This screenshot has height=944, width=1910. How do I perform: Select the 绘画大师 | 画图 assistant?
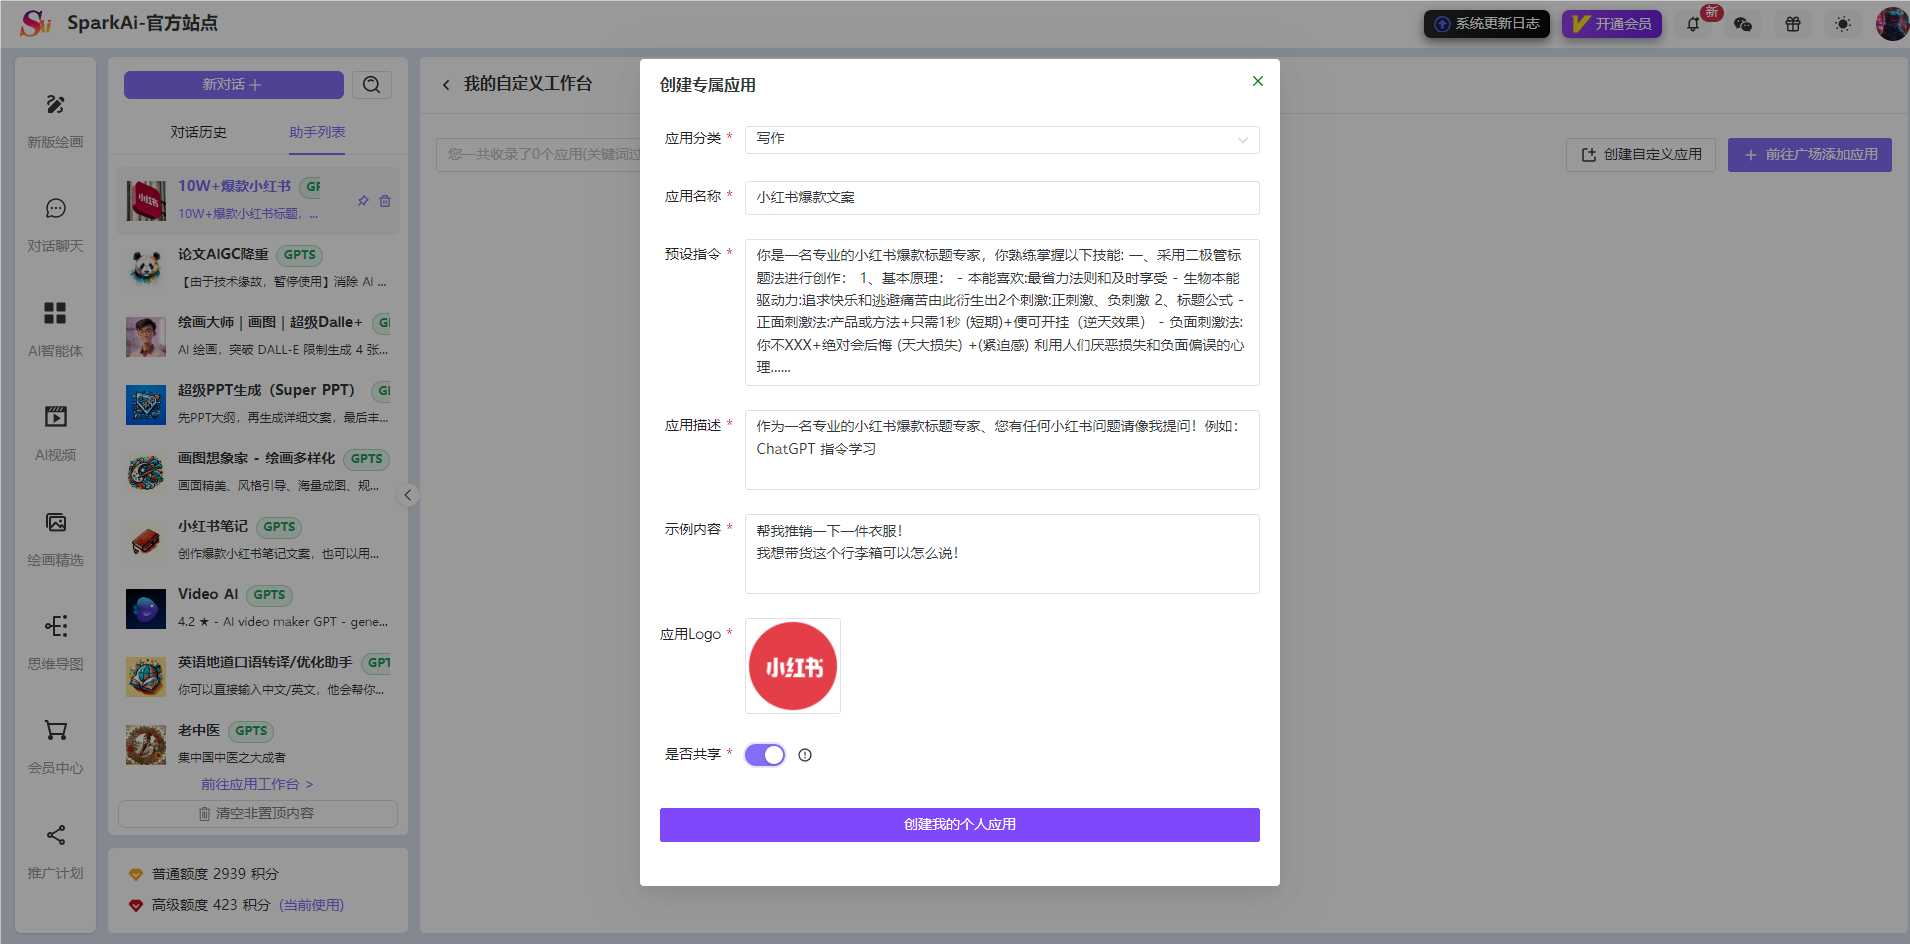click(258, 336)
